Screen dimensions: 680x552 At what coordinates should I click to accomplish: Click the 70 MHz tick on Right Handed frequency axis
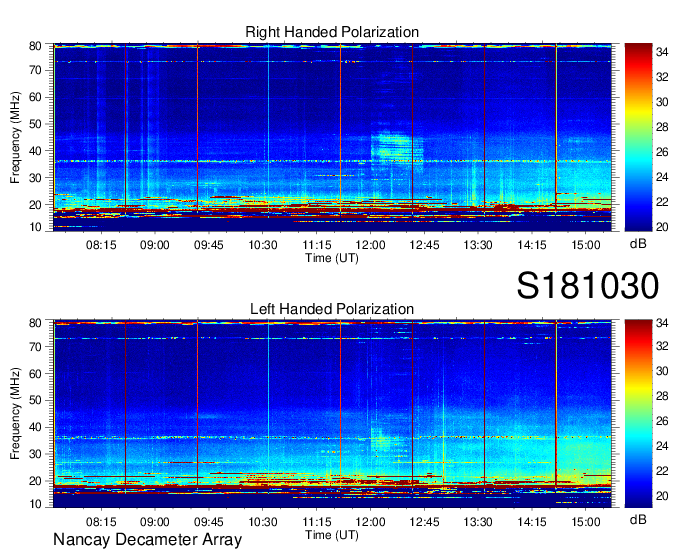tap(35, 70)
